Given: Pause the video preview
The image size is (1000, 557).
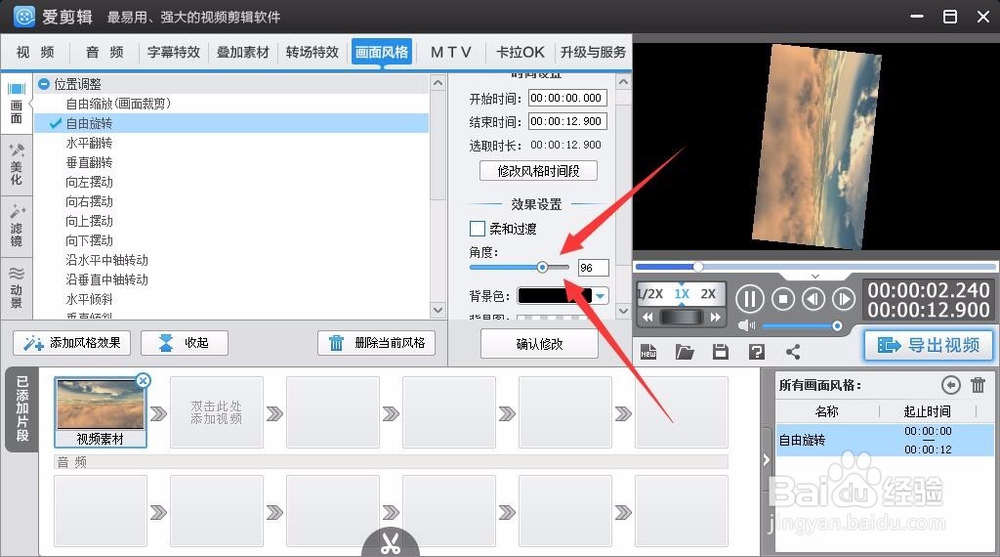Looking at the screenshot, I should coord(749,299).
